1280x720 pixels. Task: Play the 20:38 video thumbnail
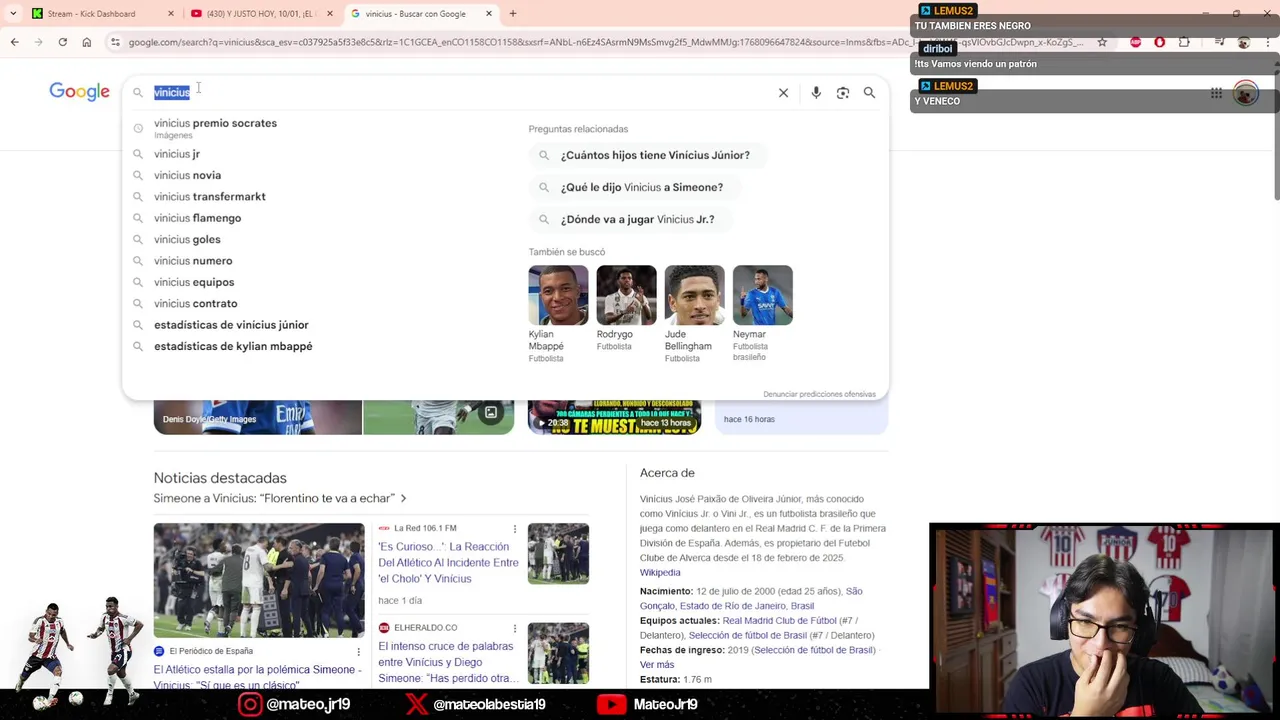point(614,417)
